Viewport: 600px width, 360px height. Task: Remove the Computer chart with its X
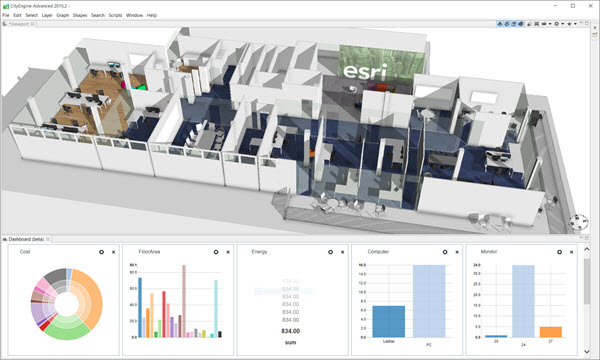coord(457,252)
